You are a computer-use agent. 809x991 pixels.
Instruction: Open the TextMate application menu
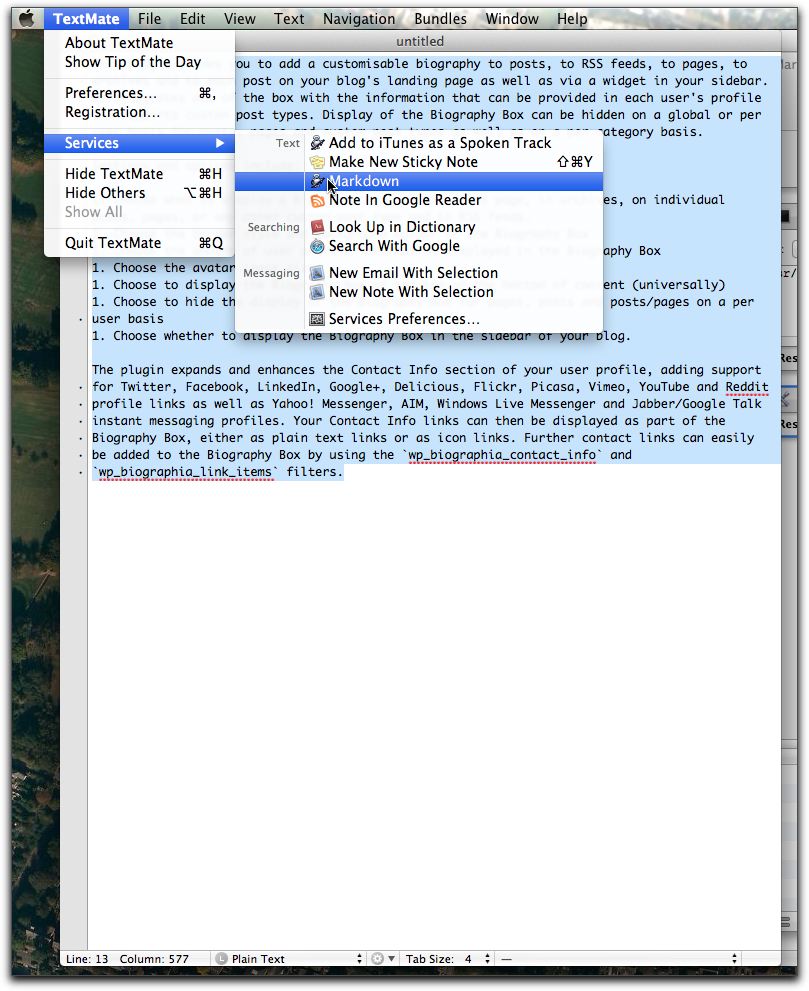(x=86, y=19)
